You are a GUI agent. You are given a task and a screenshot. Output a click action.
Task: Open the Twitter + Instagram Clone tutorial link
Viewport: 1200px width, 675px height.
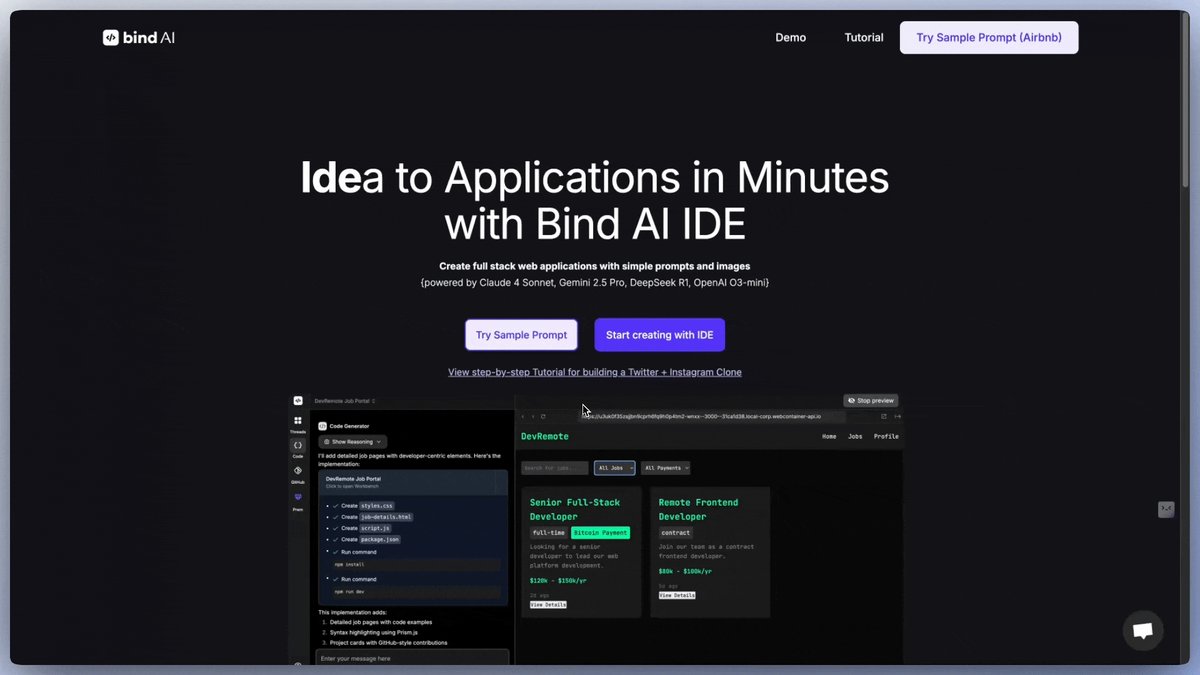(595, 372)
